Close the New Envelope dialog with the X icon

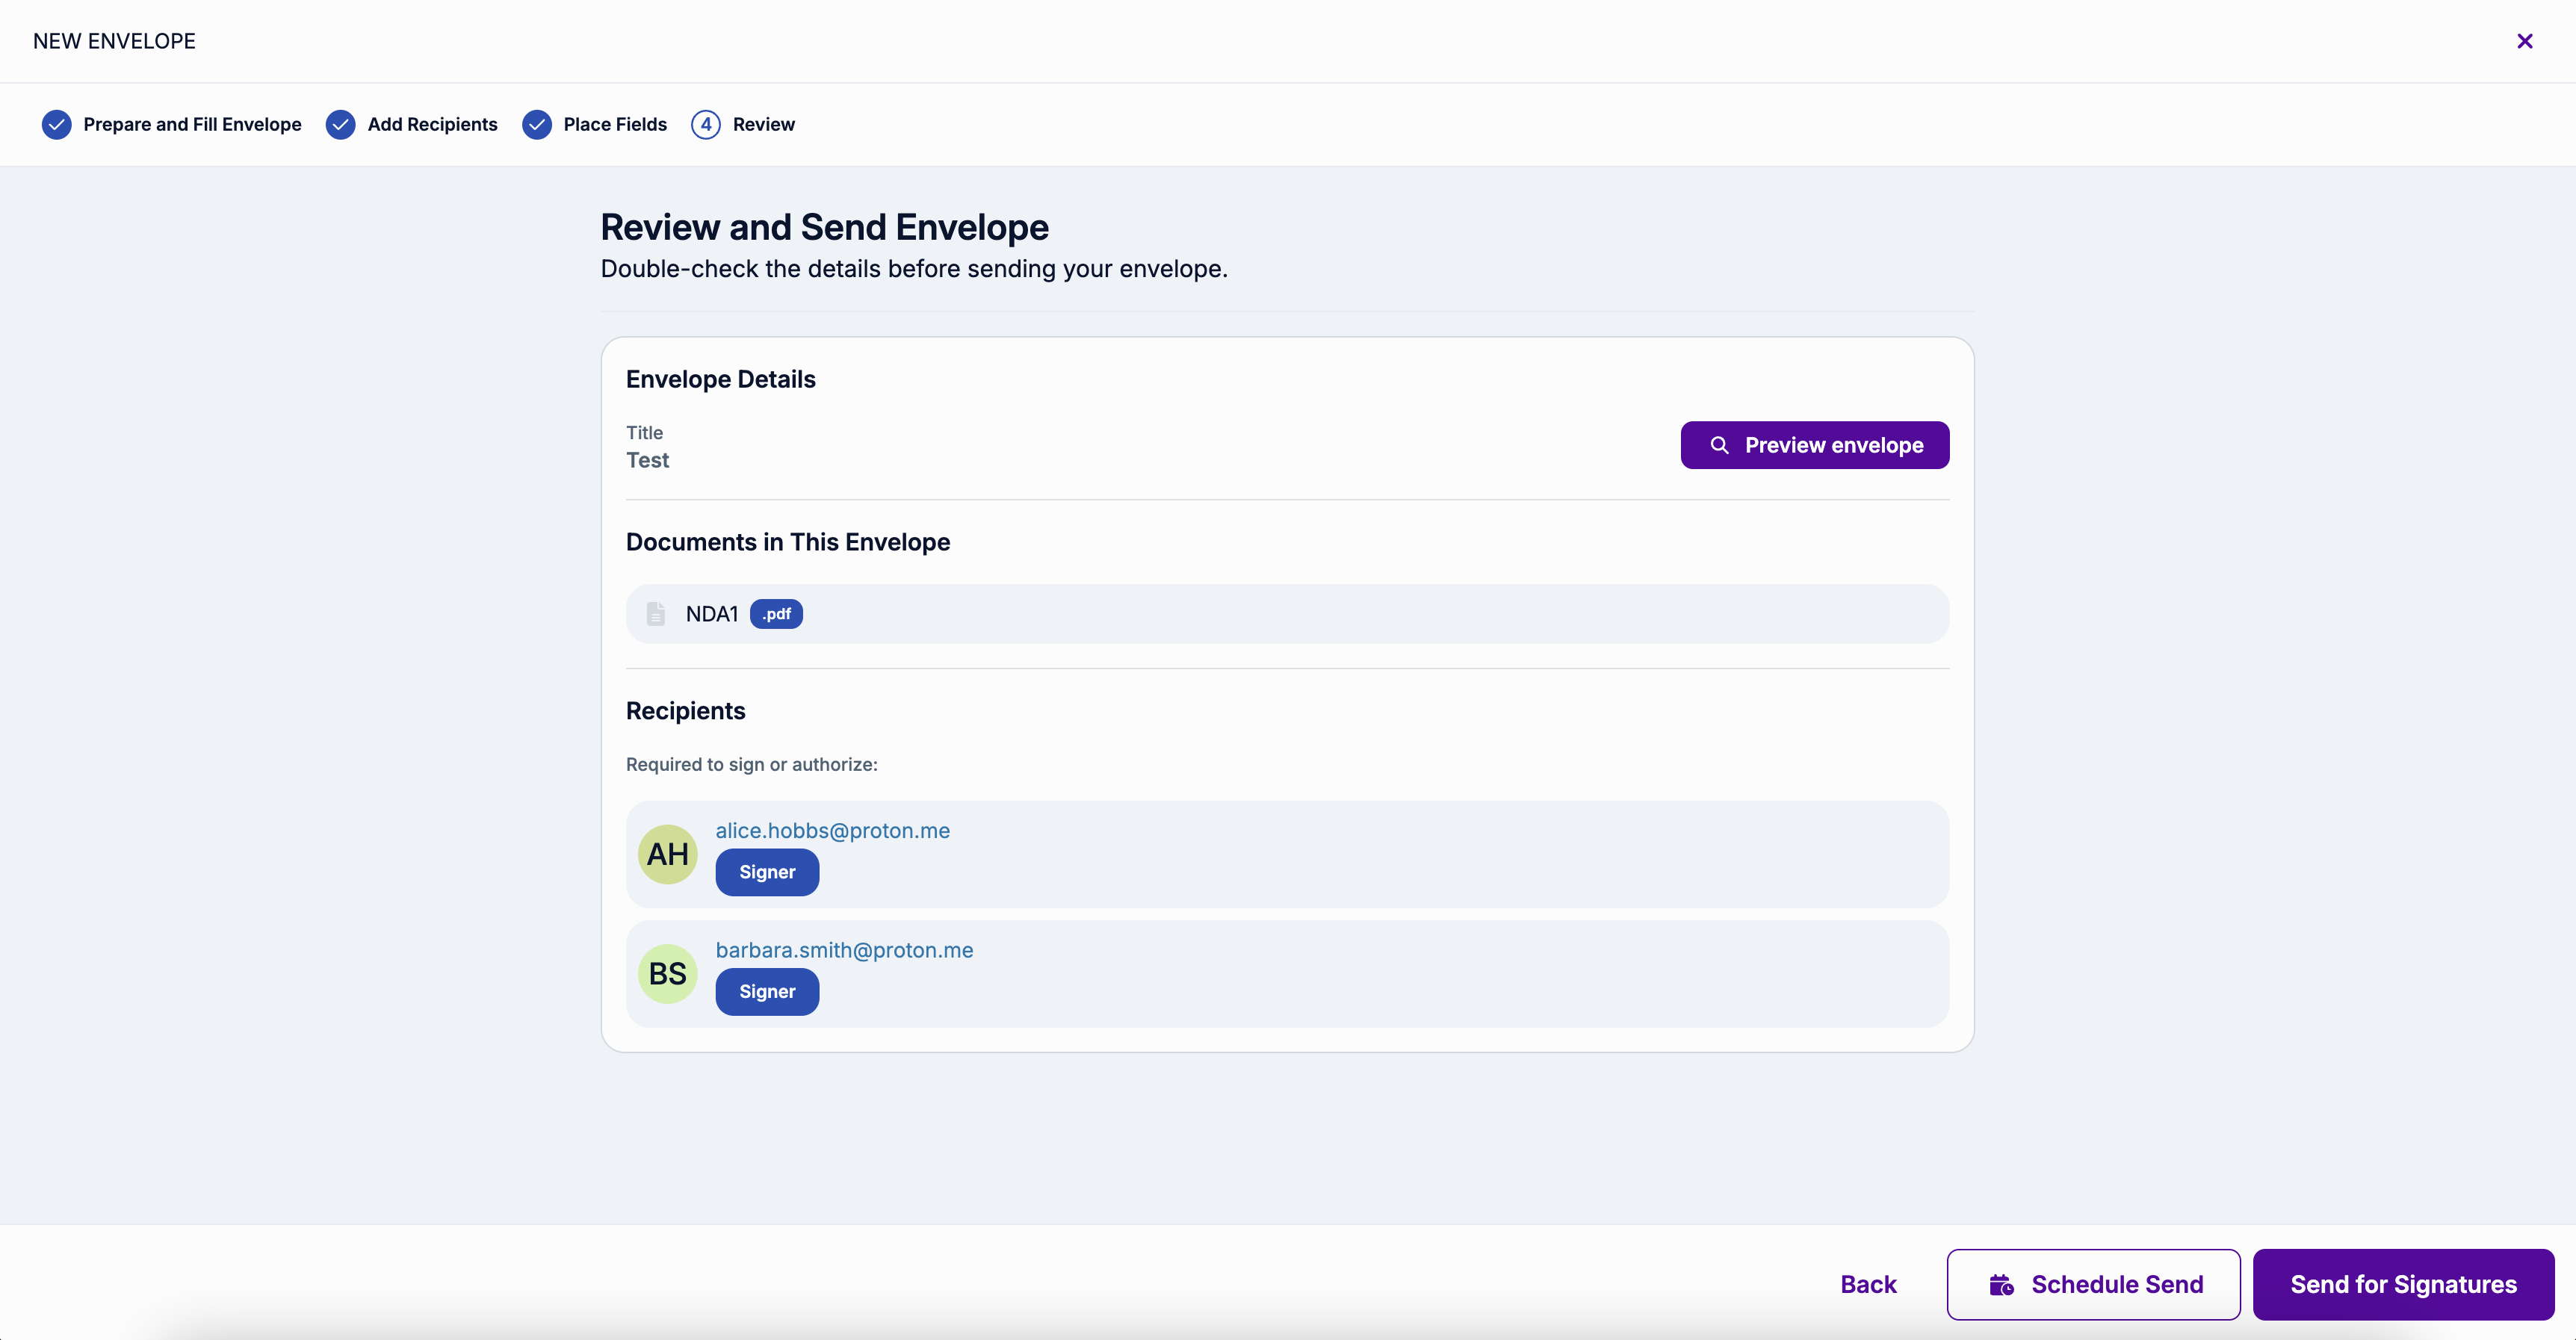[2524, 41]
